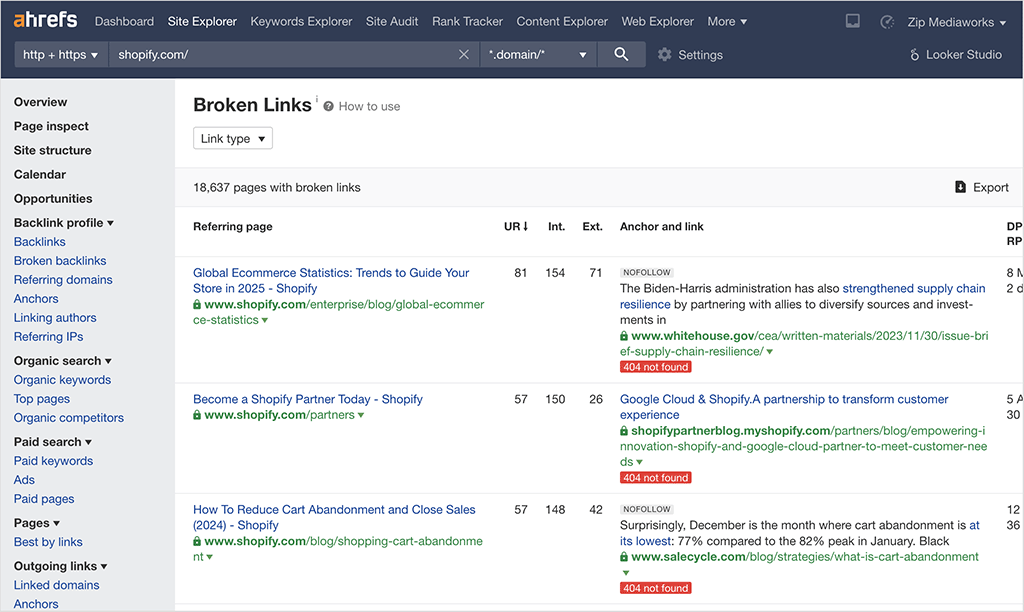Open Top pages report

tap(42, 398)
